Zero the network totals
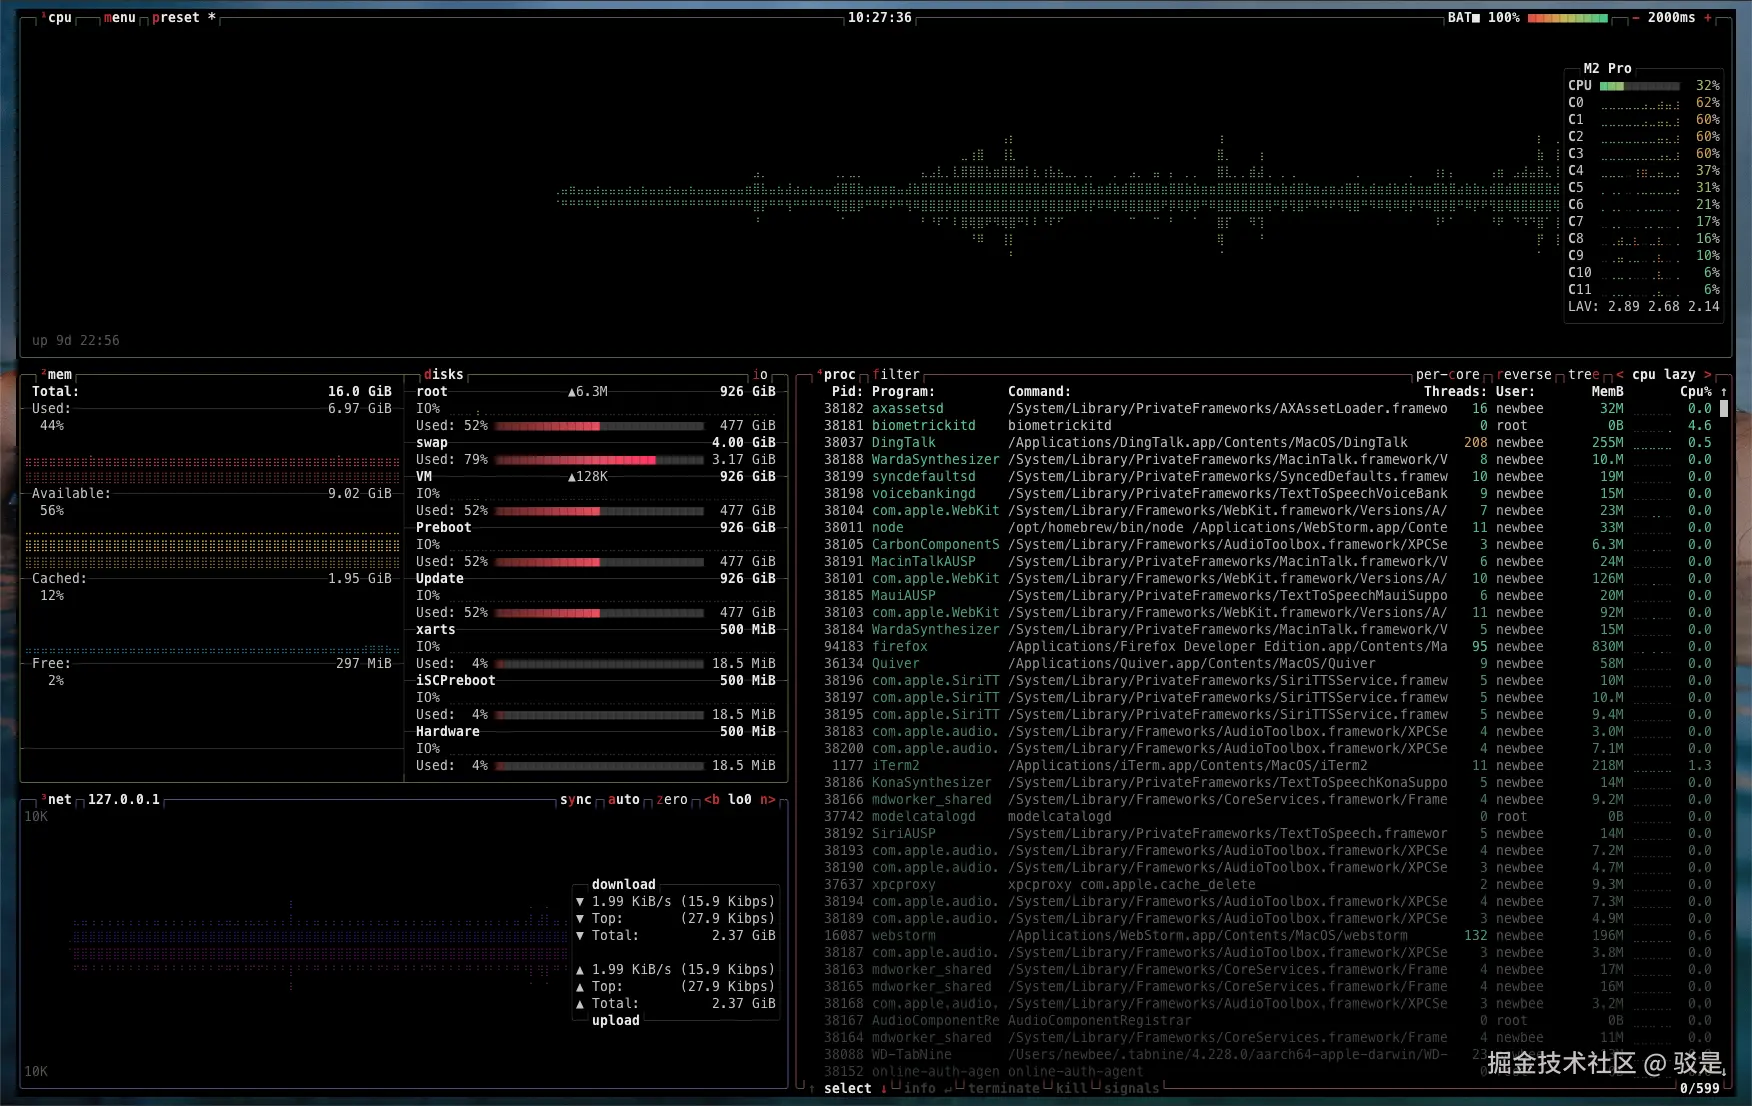Viewport: 1752px width, 1106px height. 672,800
